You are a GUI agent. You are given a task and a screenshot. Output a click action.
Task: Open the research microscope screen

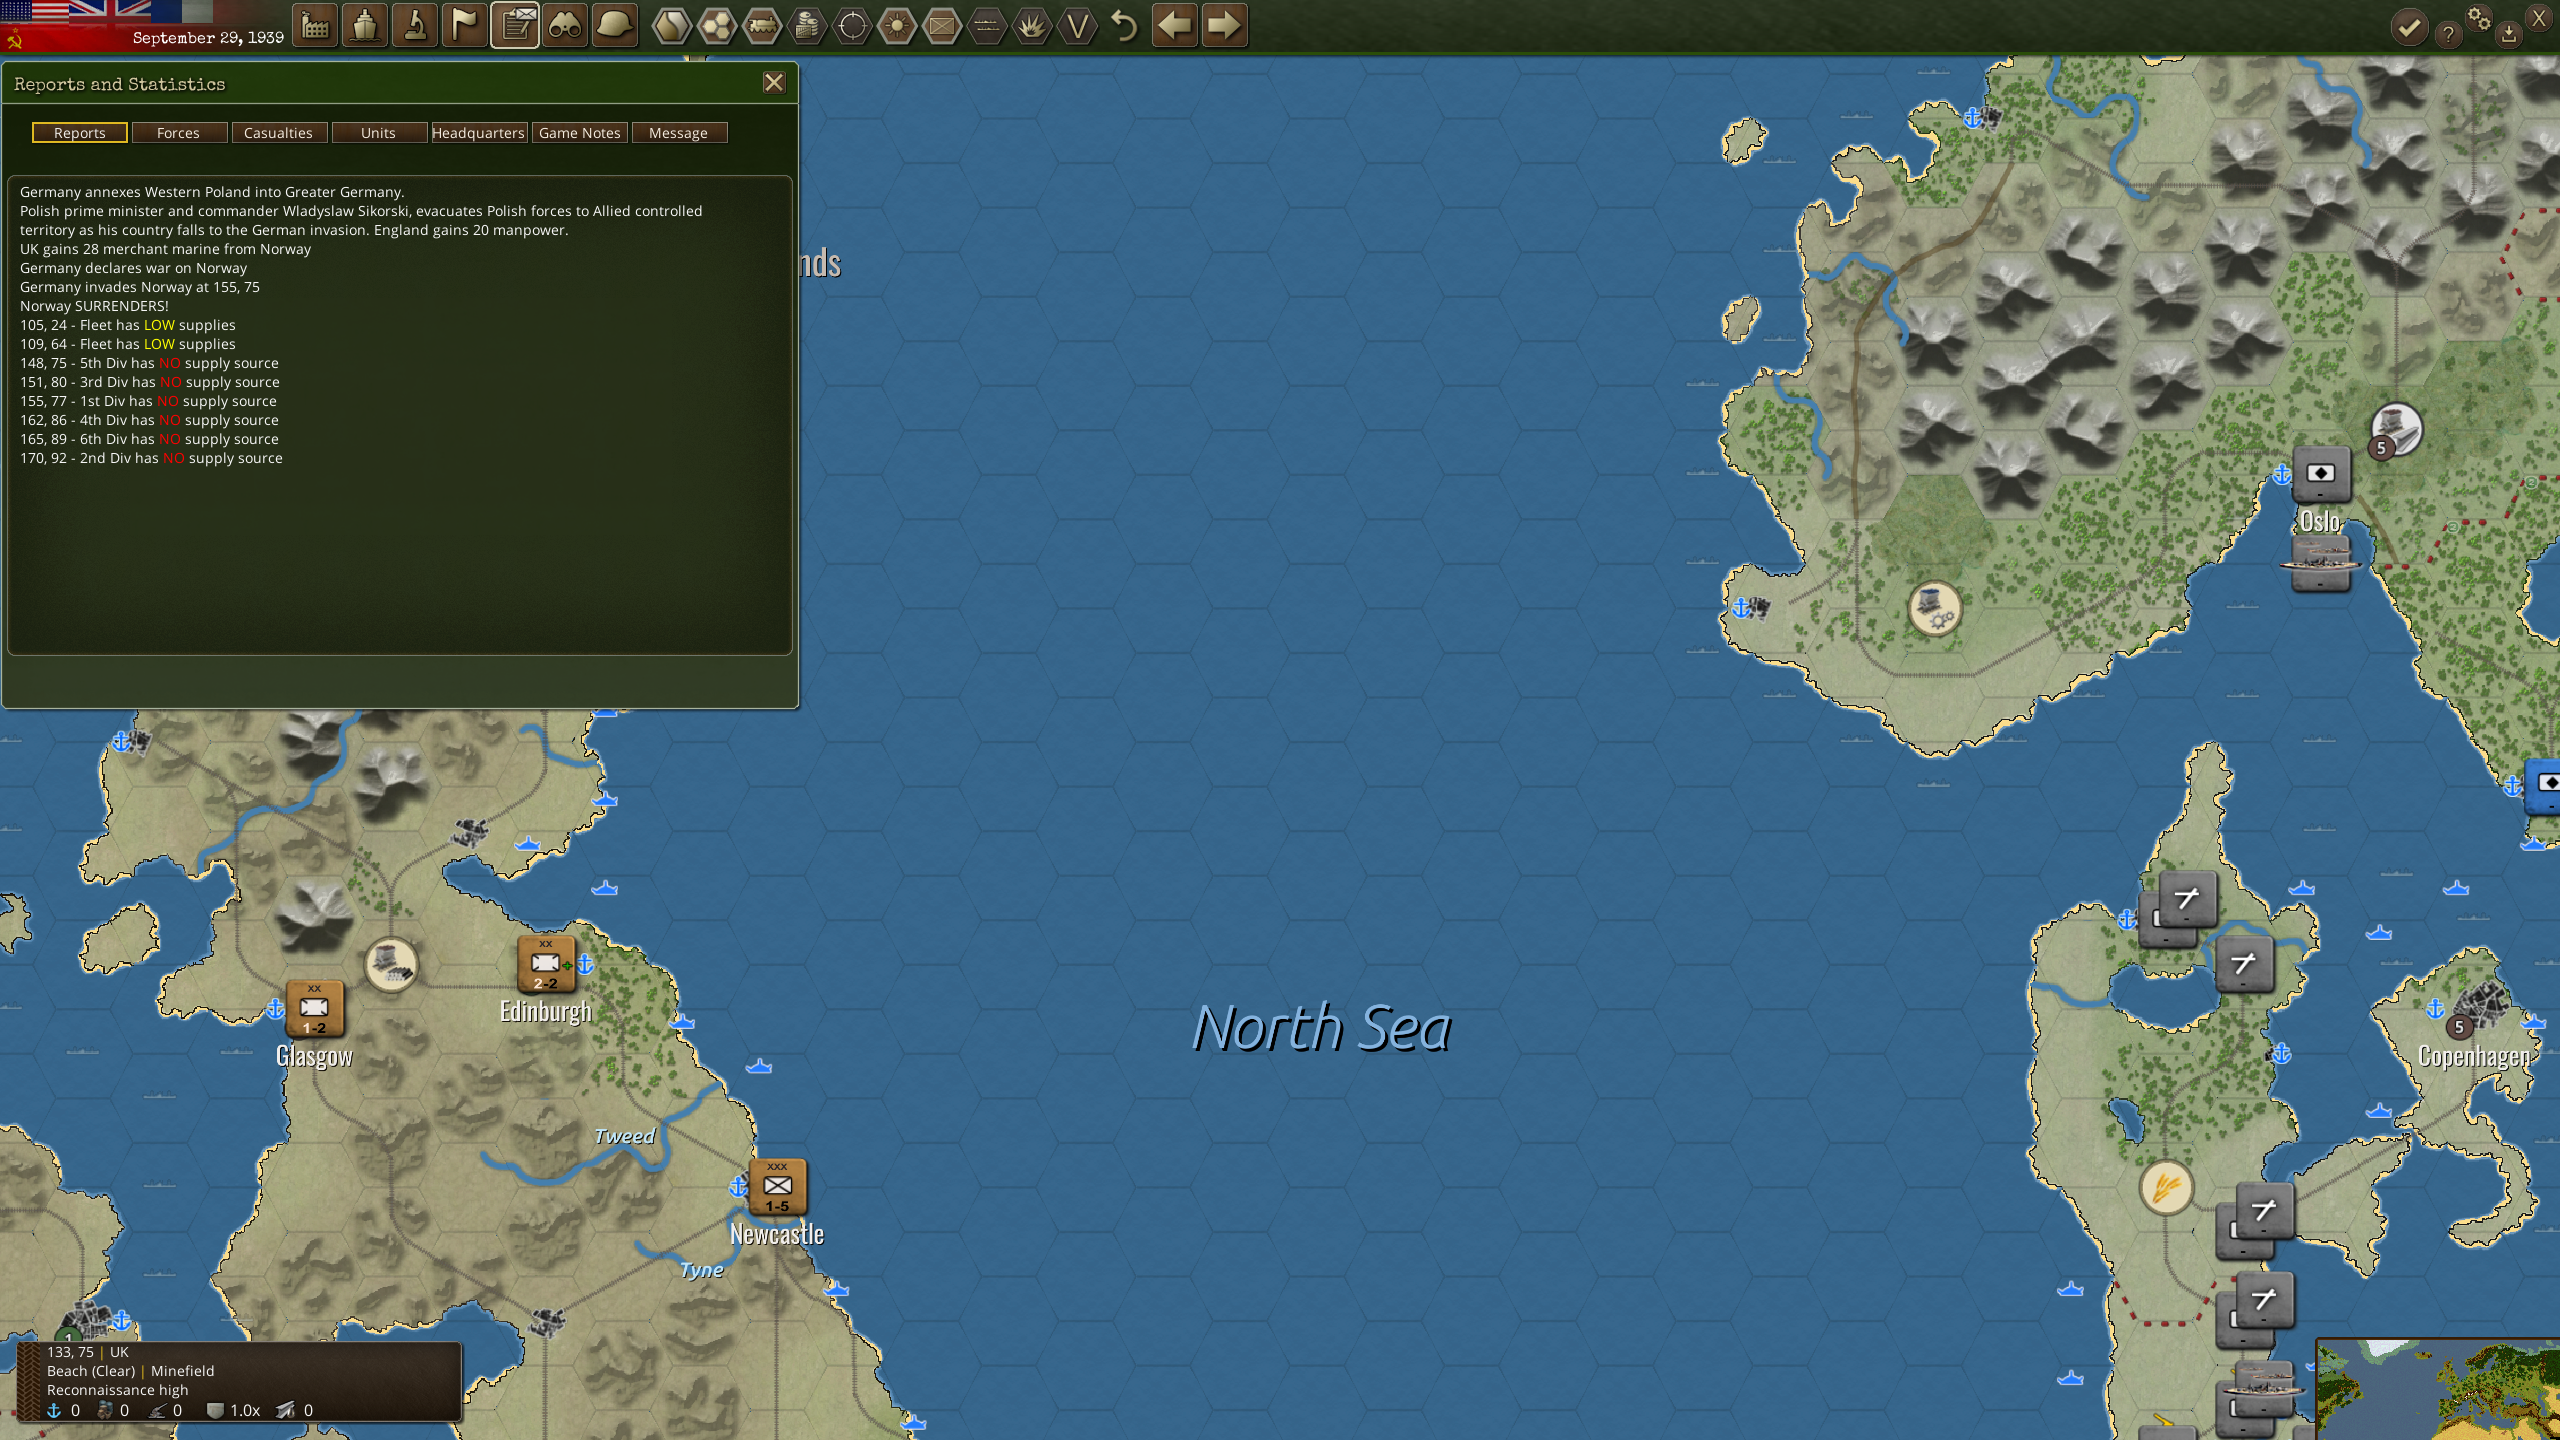(x=416, y=27)
